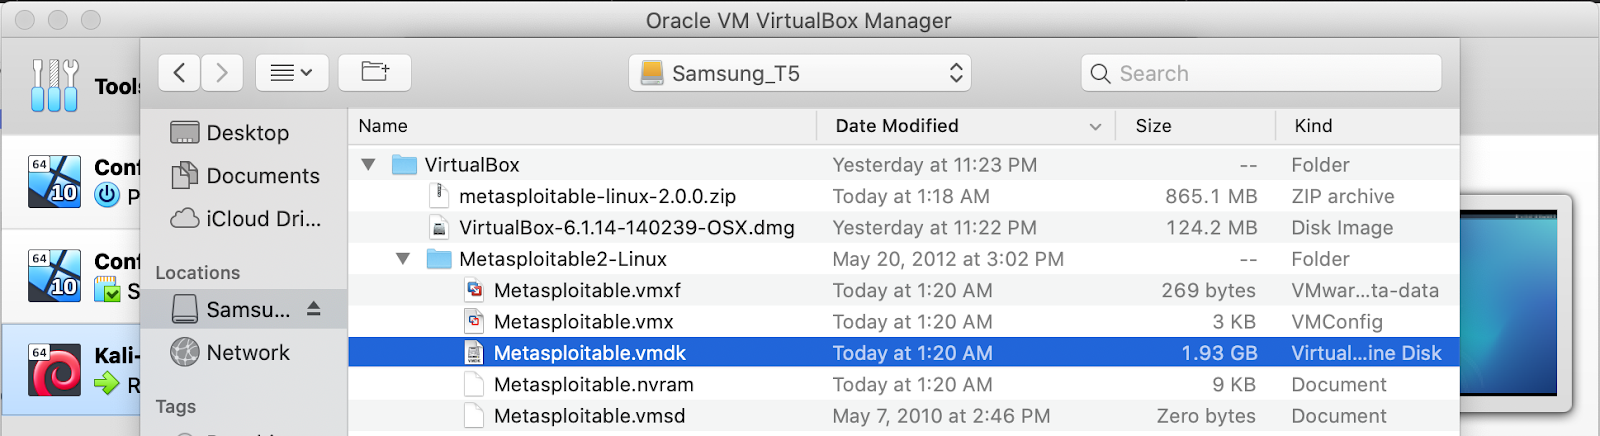The height and width of the screenshot is (436, 1600).
Task: Click the Metasploitable.vmx file icon
Action: 475,322
